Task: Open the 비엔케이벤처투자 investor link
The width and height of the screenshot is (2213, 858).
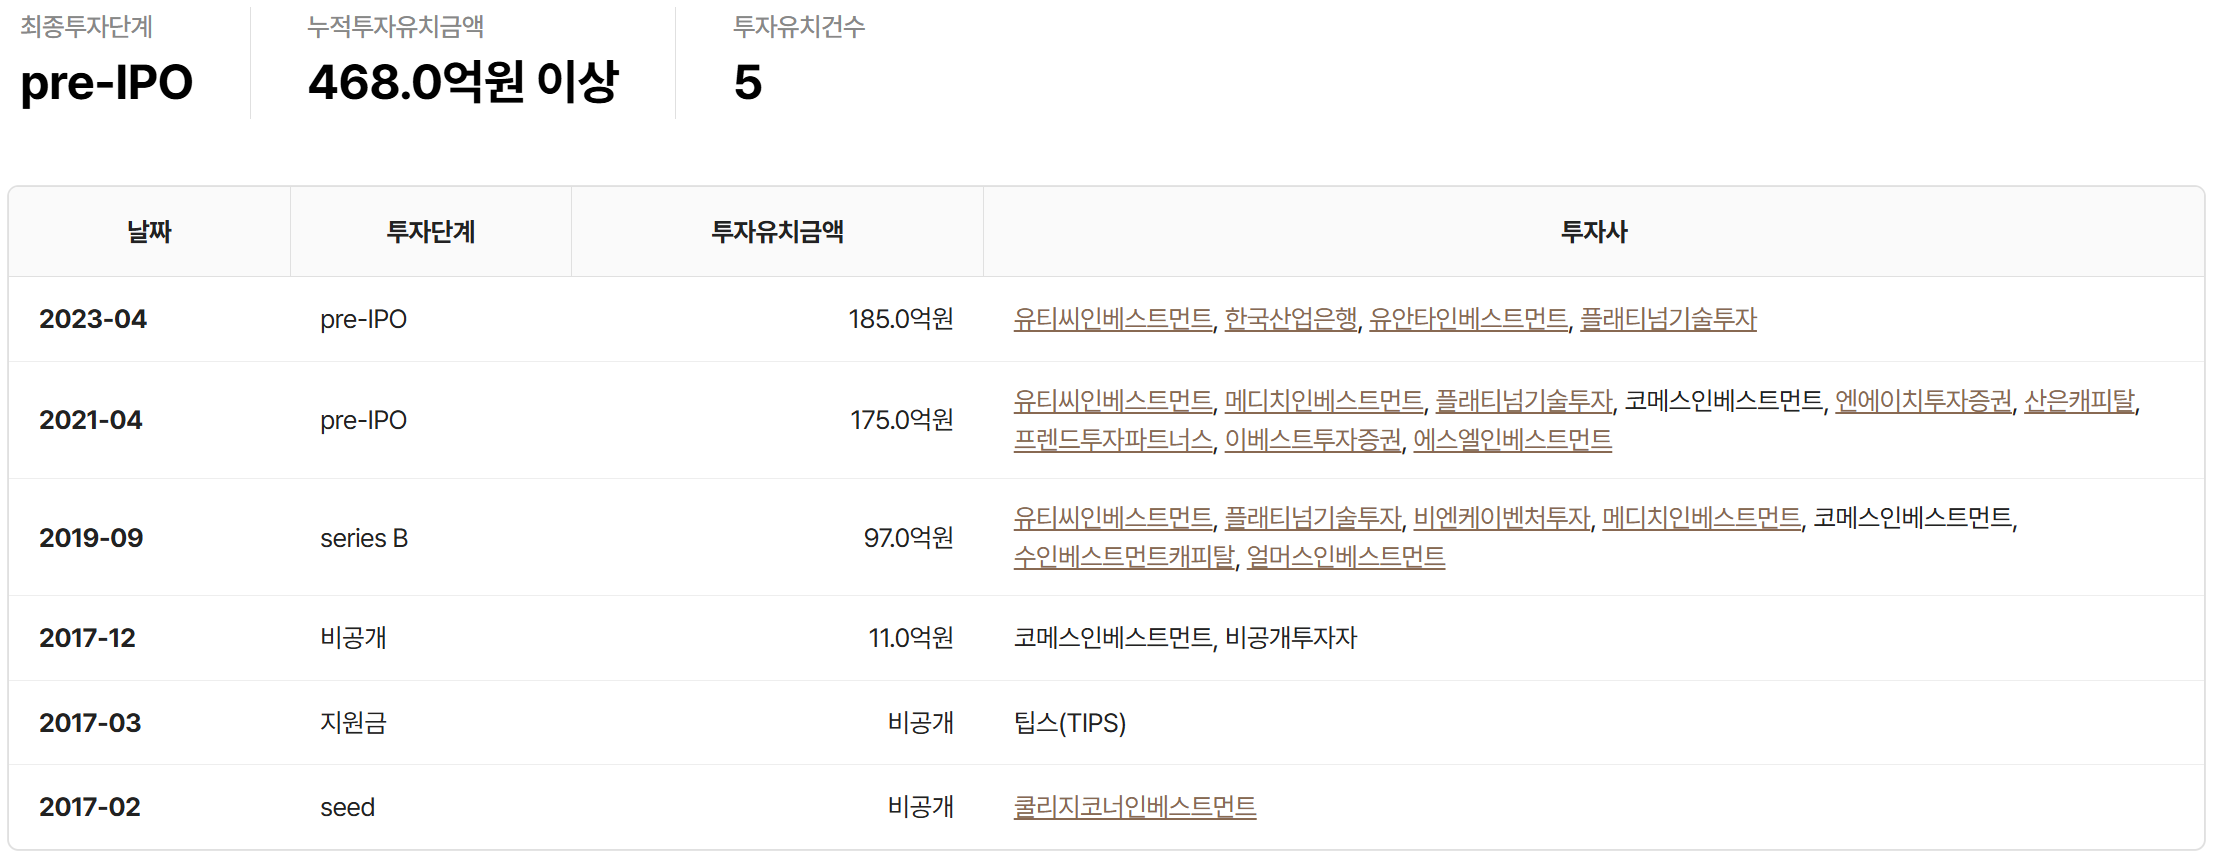Action: click(1501, 518)
